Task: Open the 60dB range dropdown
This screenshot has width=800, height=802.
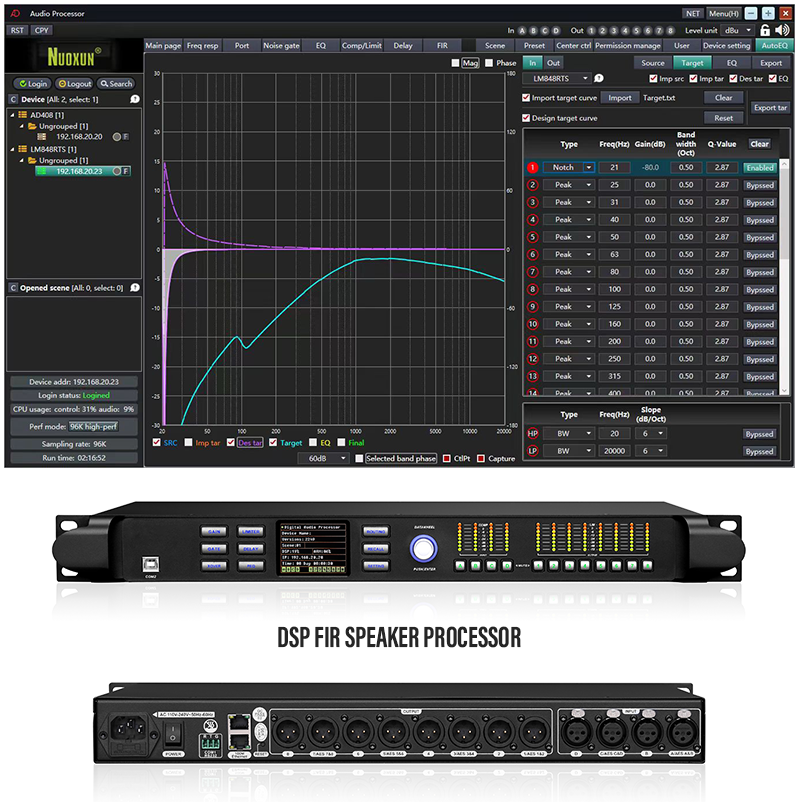Action: click(323, 458)
